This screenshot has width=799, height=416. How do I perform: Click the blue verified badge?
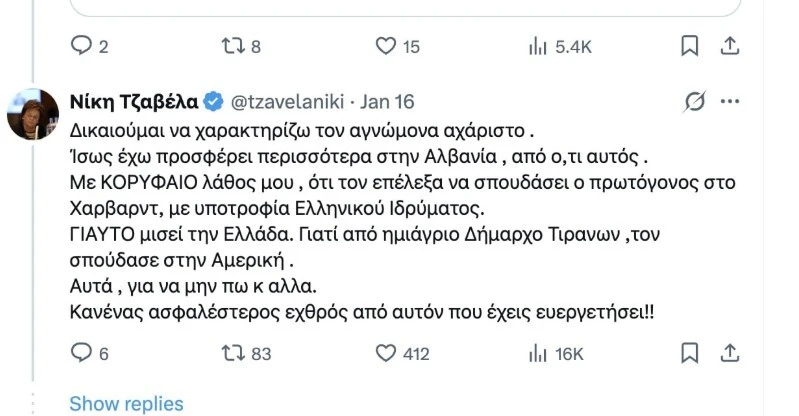(214, 102)
